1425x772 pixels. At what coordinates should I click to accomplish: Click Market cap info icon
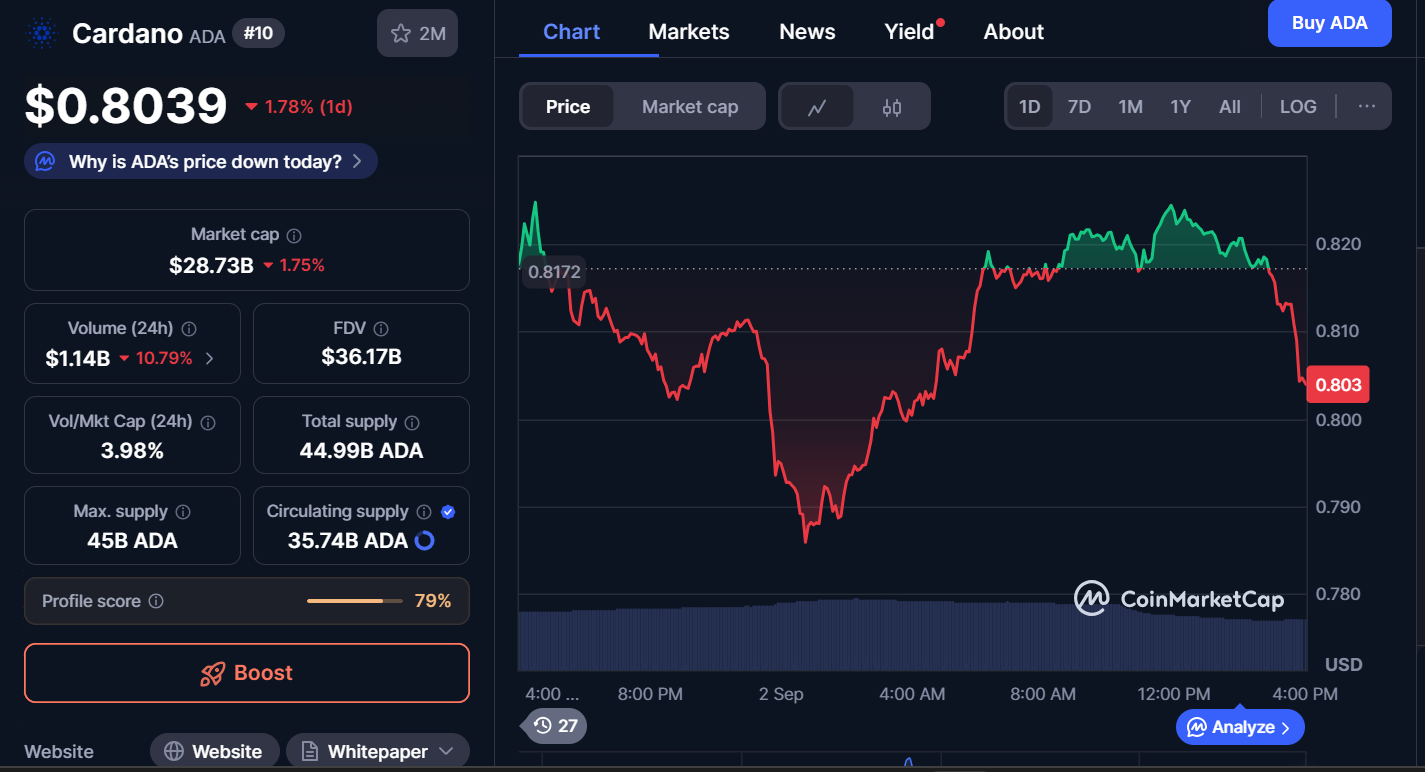[x=294, y=235]
